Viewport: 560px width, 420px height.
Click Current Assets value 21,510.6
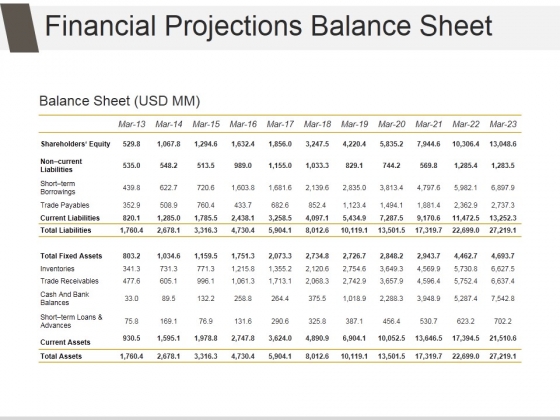click(503, 338)
